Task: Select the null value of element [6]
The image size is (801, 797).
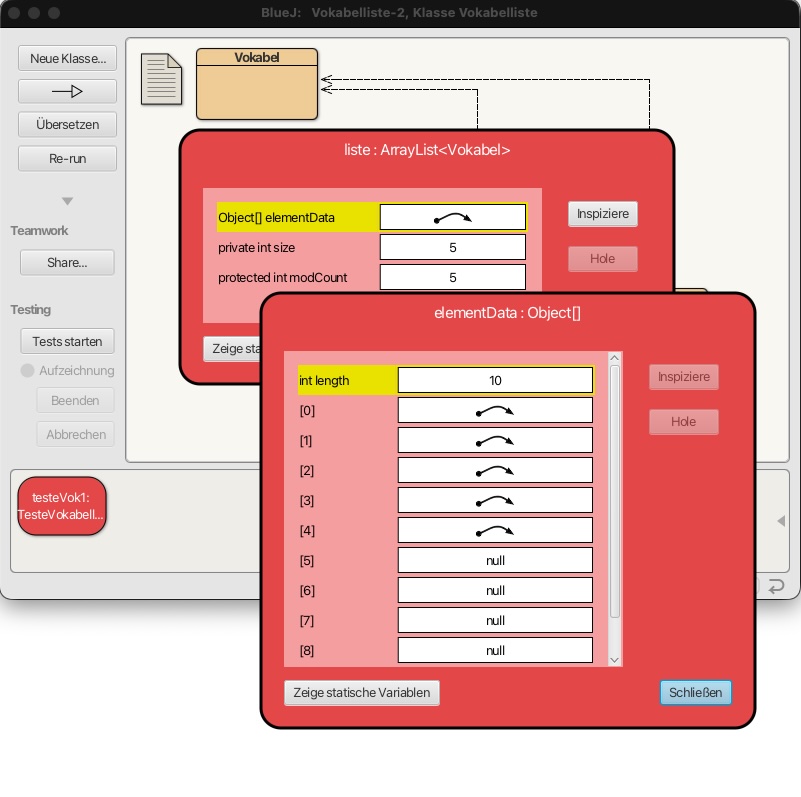Action: click(x=495, y=591)
